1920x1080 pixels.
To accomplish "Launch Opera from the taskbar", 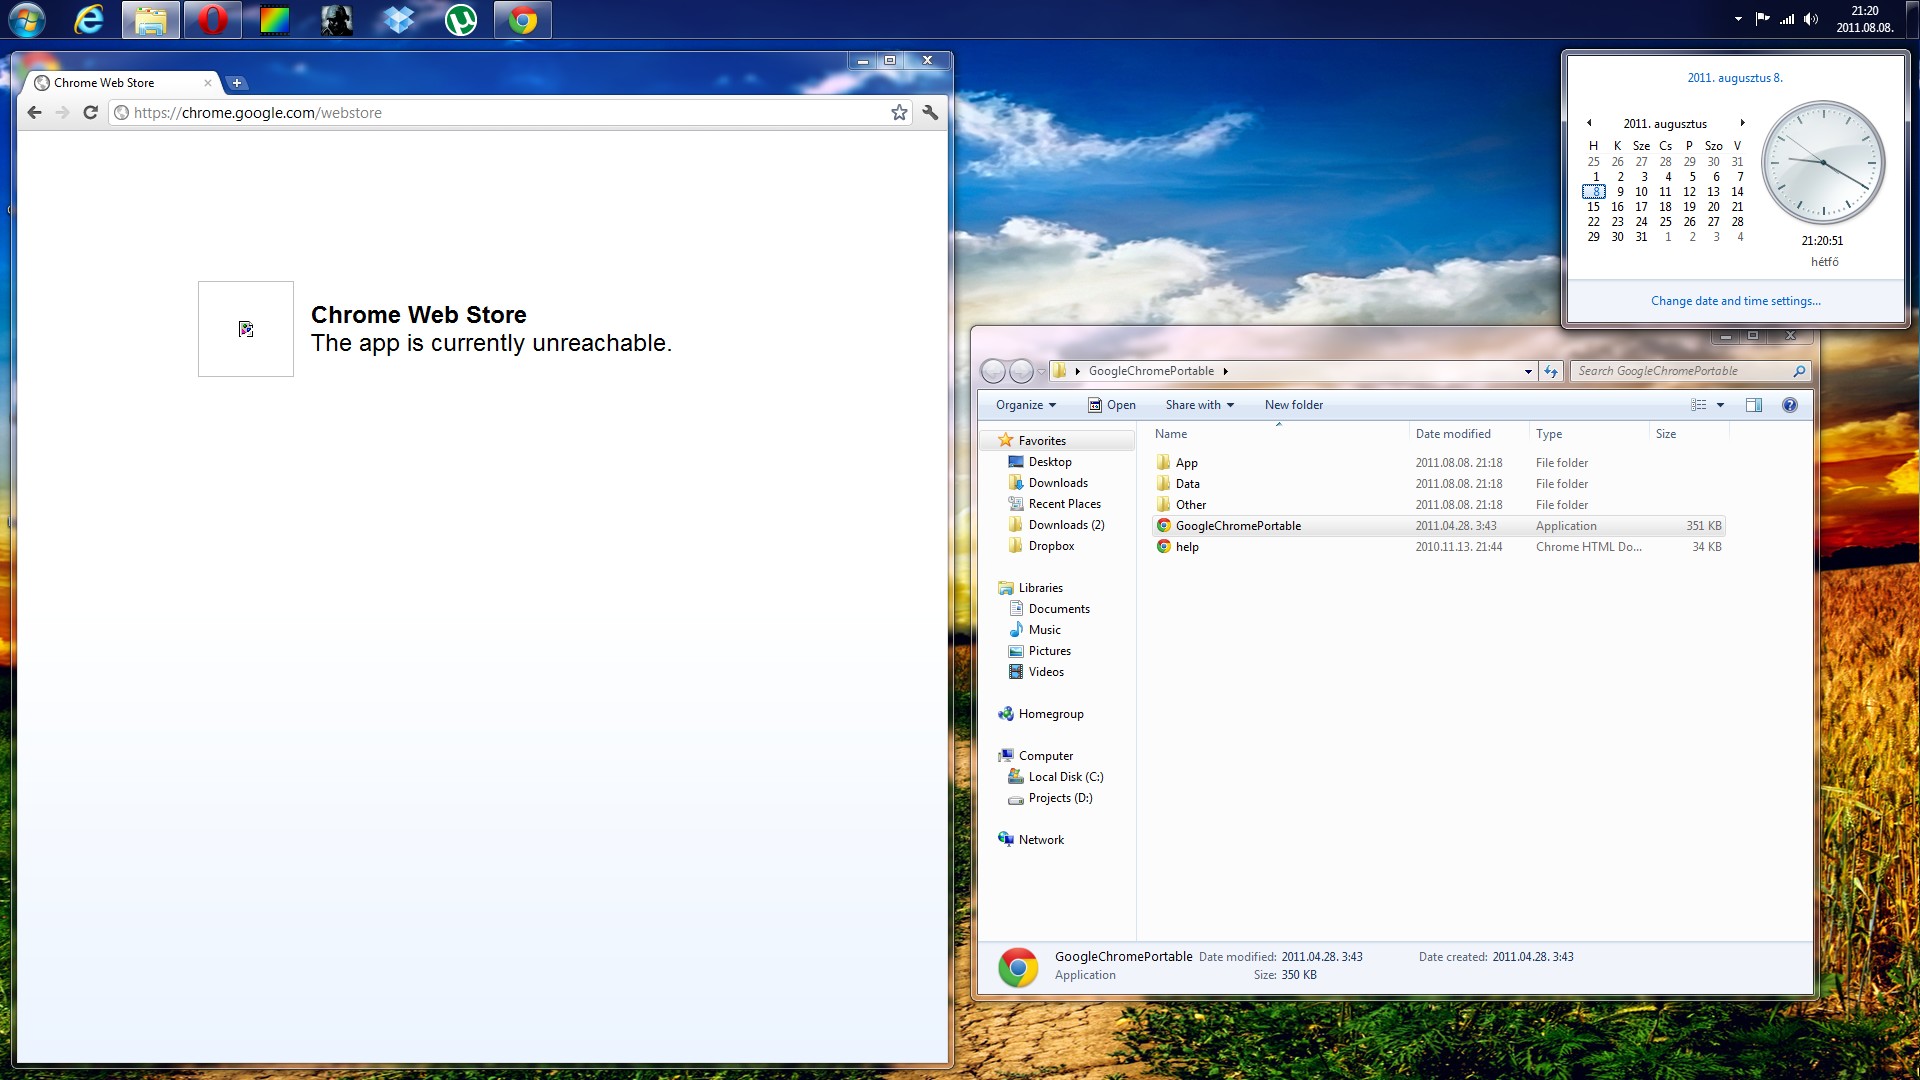I will tap(212, 20).
